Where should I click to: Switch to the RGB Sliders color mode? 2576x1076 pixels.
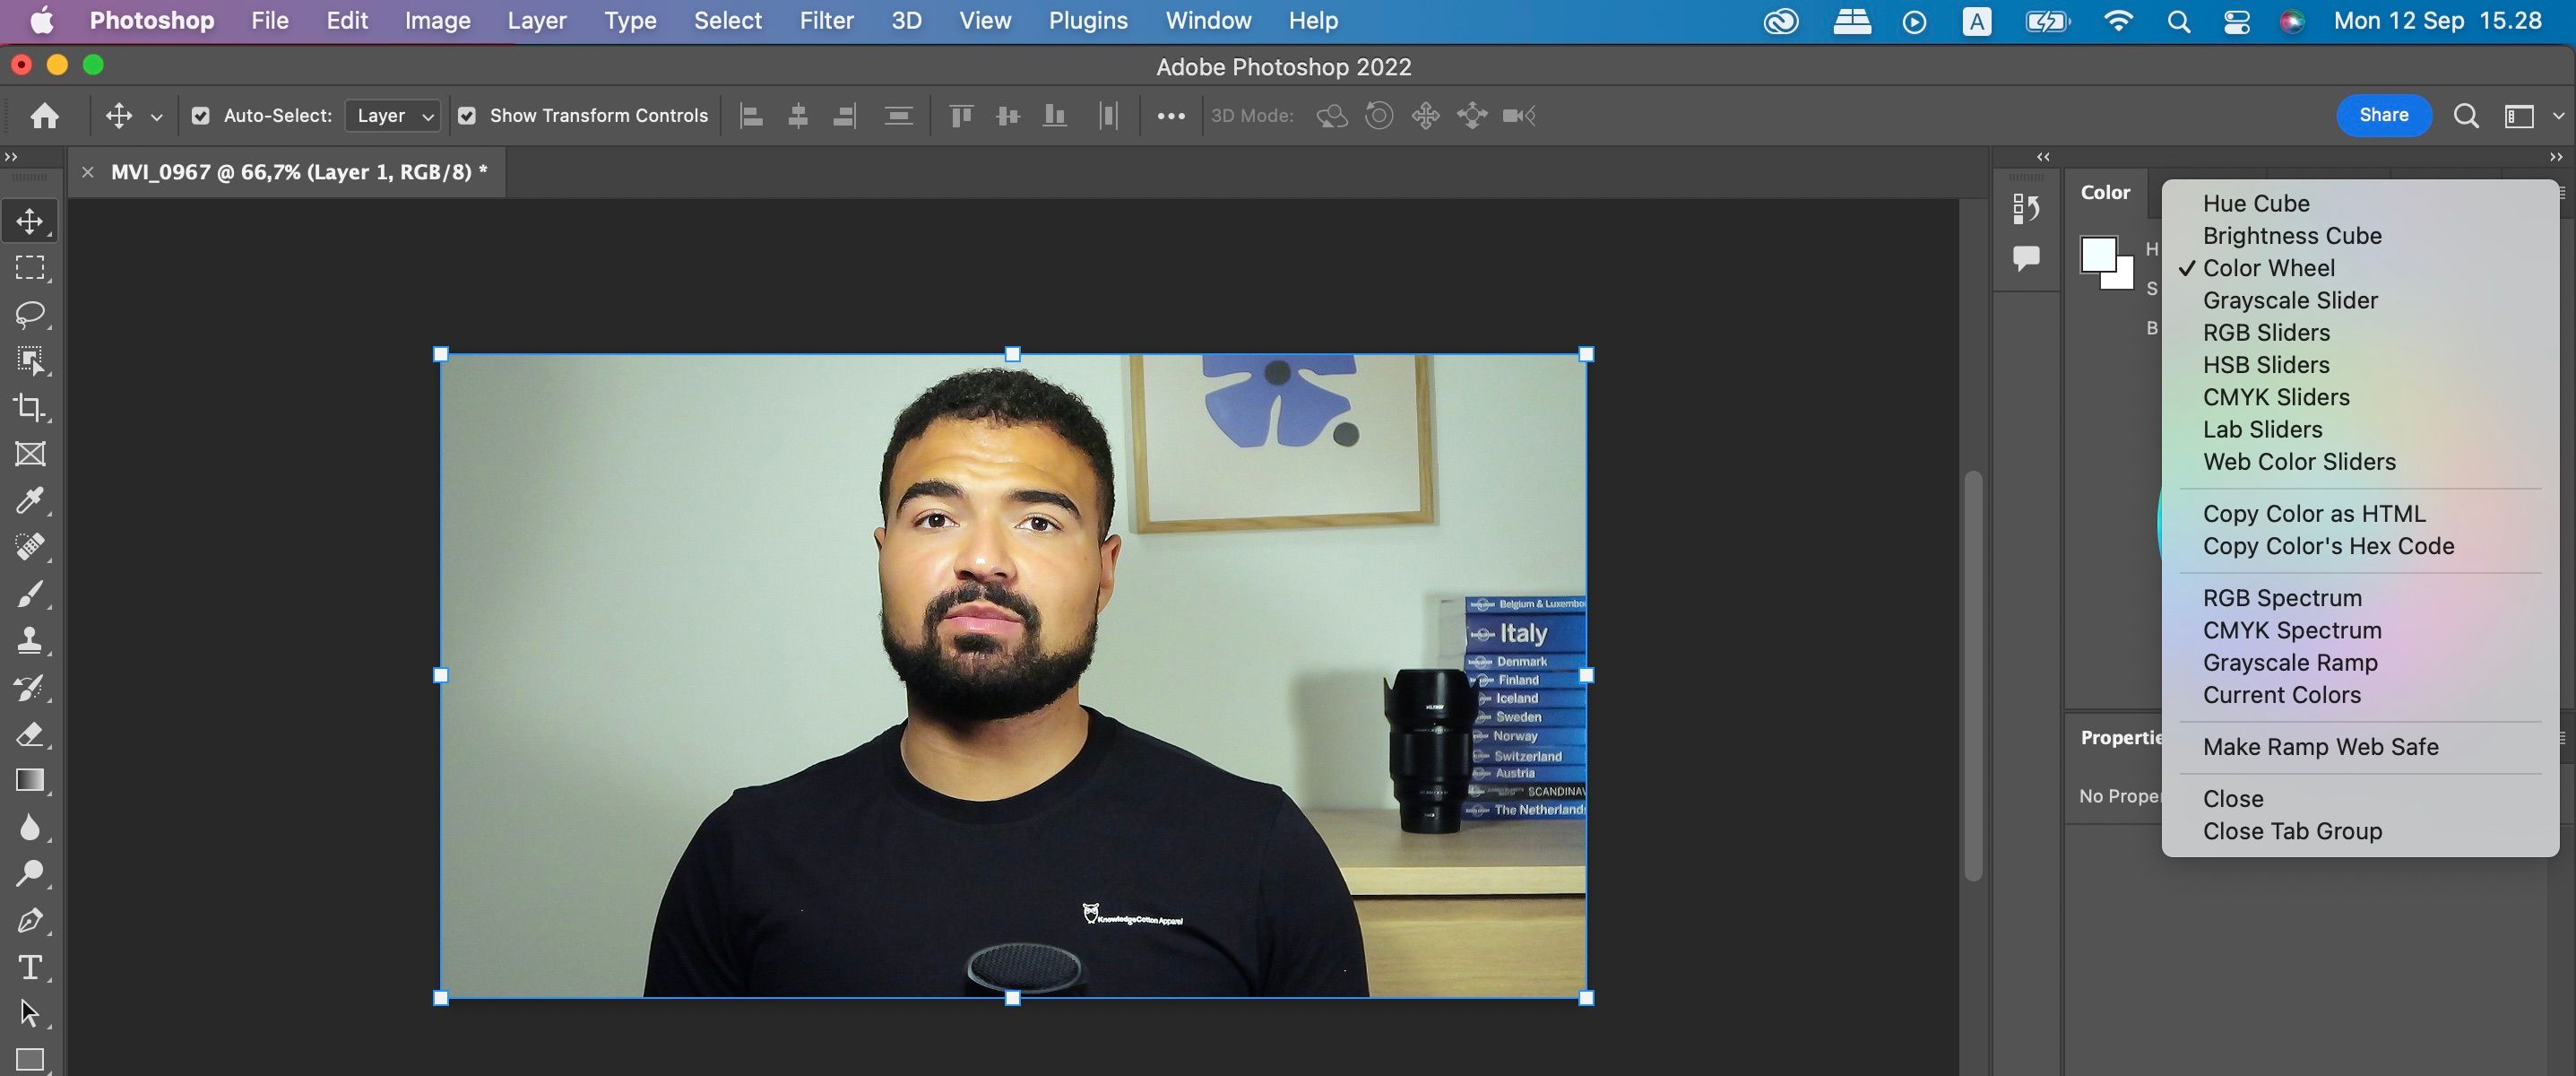[x=2266, y=333]
